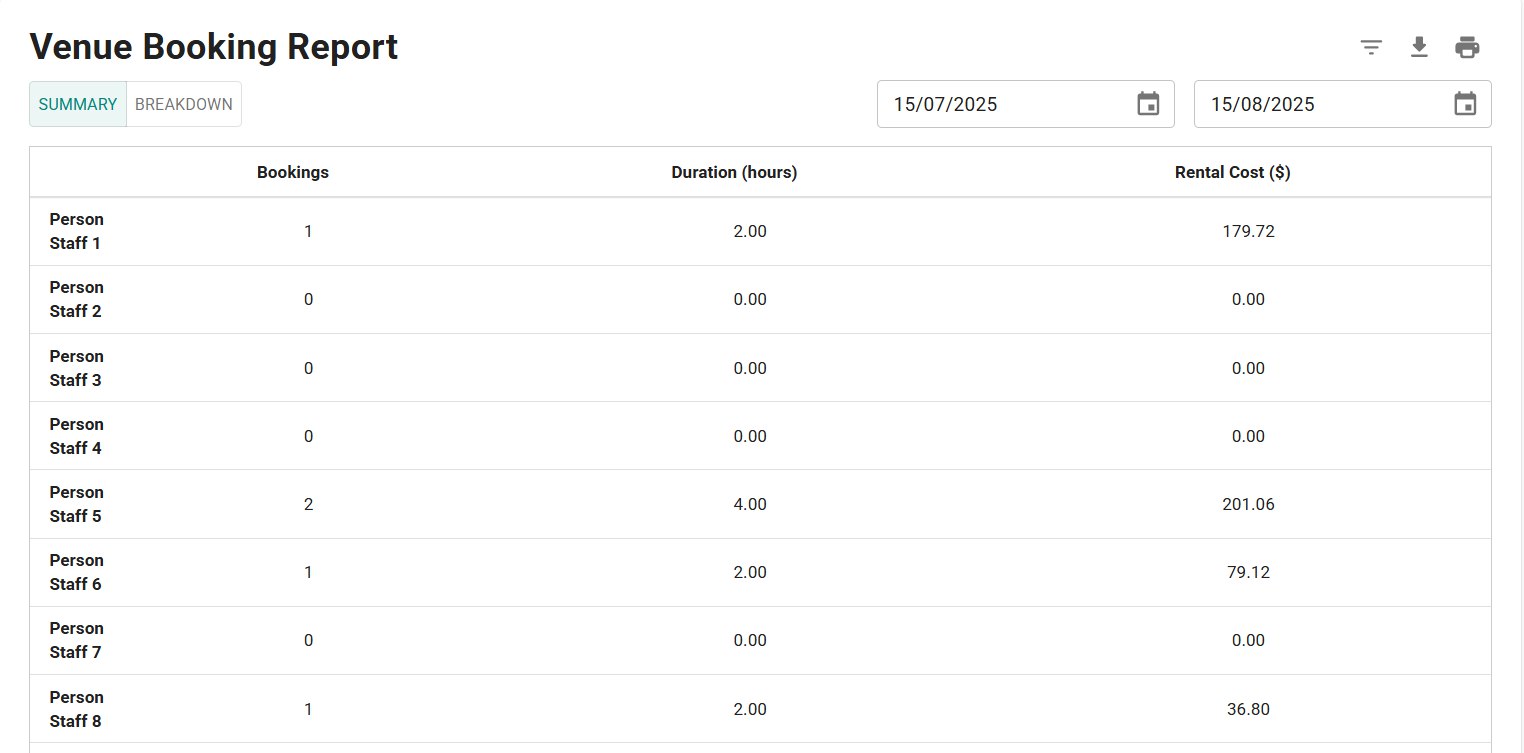Download the venue booking report
Screen dimensions: 1524x753
tap(1419, 47)
